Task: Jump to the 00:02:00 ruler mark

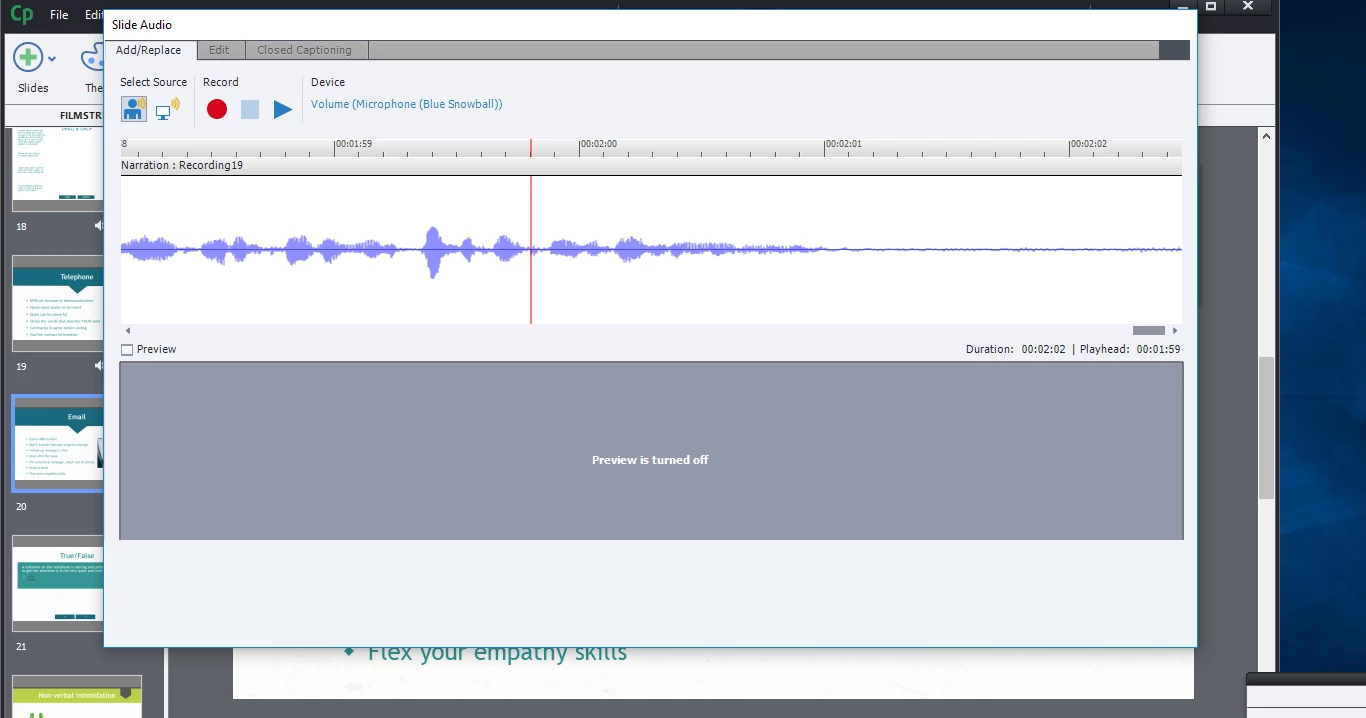Action: point(599,144)
